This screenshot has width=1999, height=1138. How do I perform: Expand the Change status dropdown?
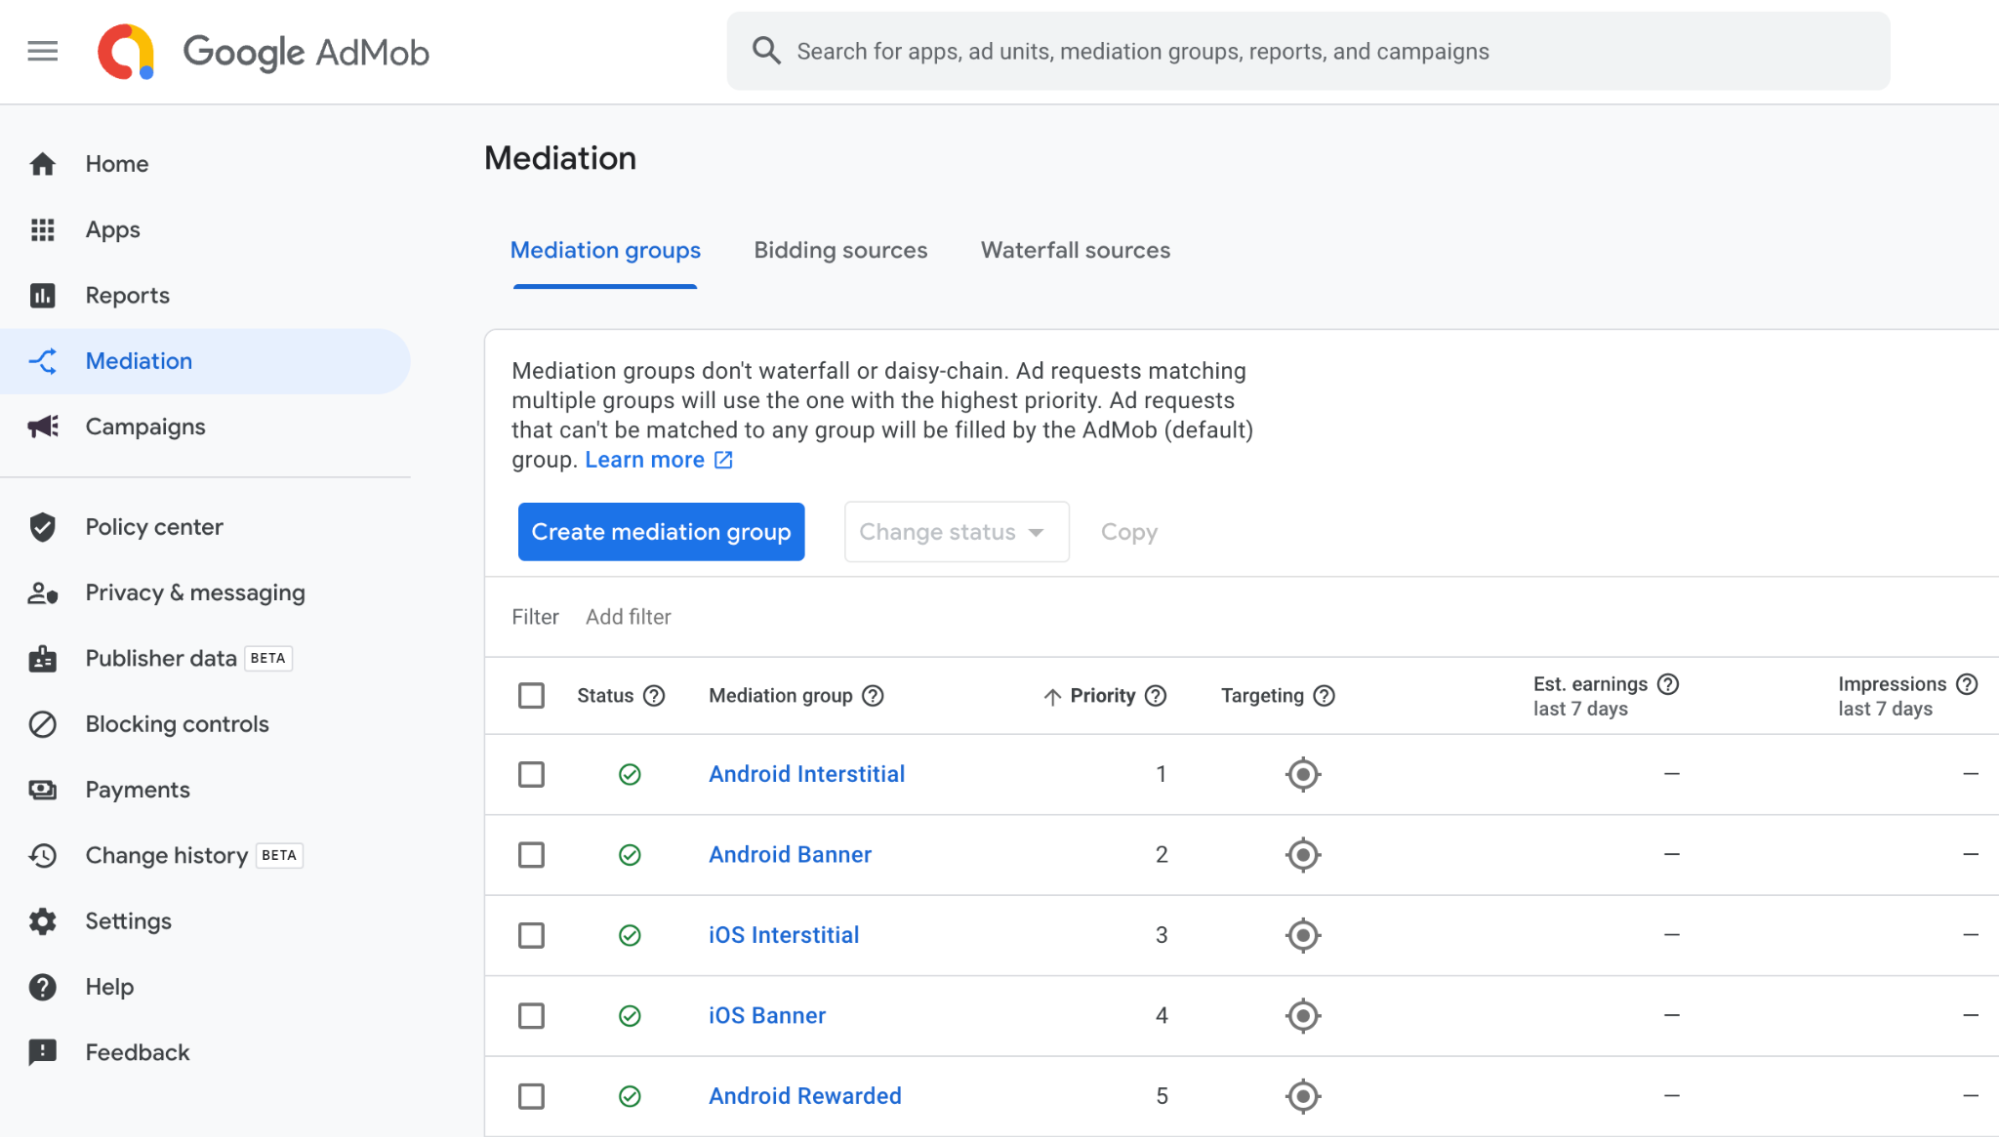coord(955,531)
